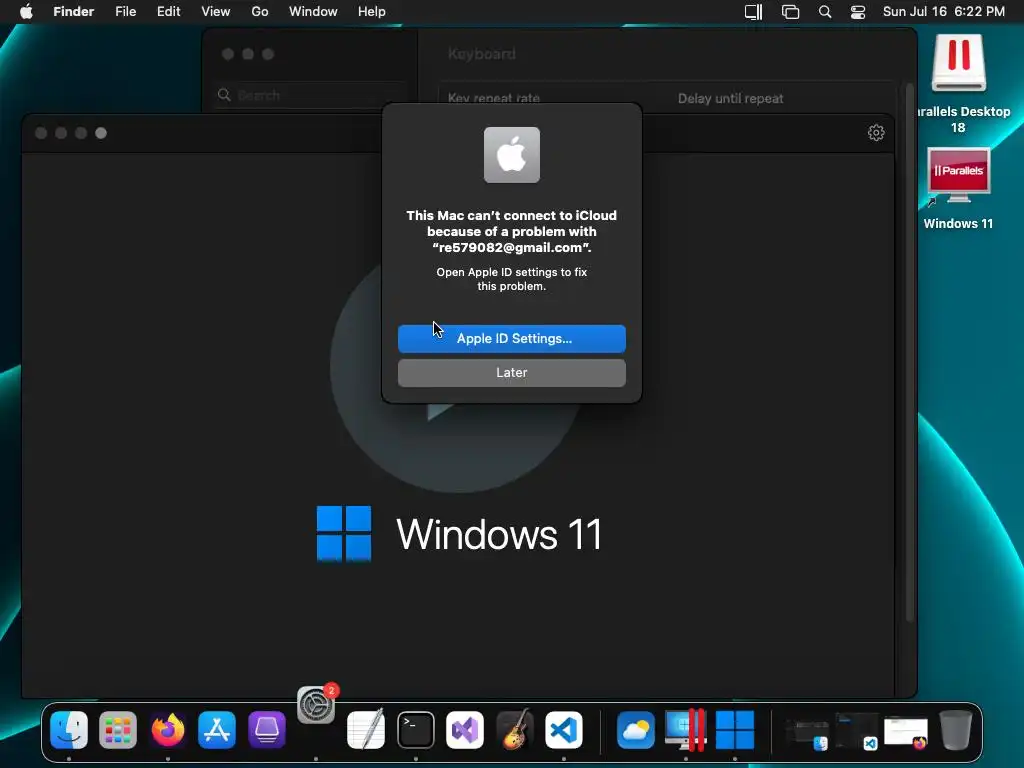
Task: Open the Help menu
Action: coord(372,12)
